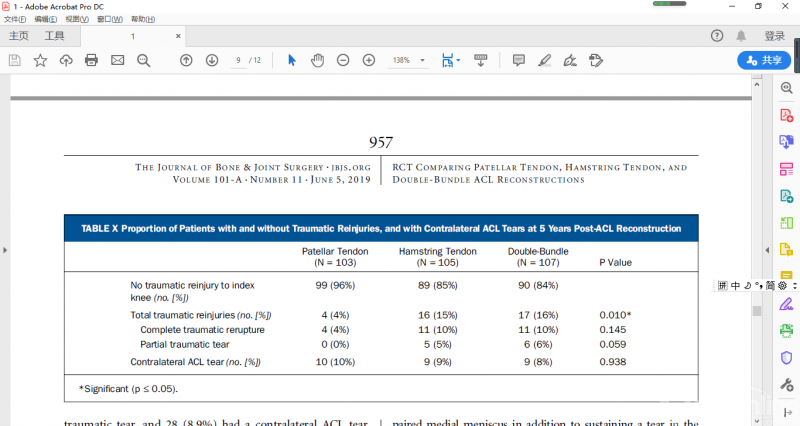This screenshot has width=800, height=426.
Task: Open the fit page options dropdown
Action: pyautogui.click(x=458, y=60)
